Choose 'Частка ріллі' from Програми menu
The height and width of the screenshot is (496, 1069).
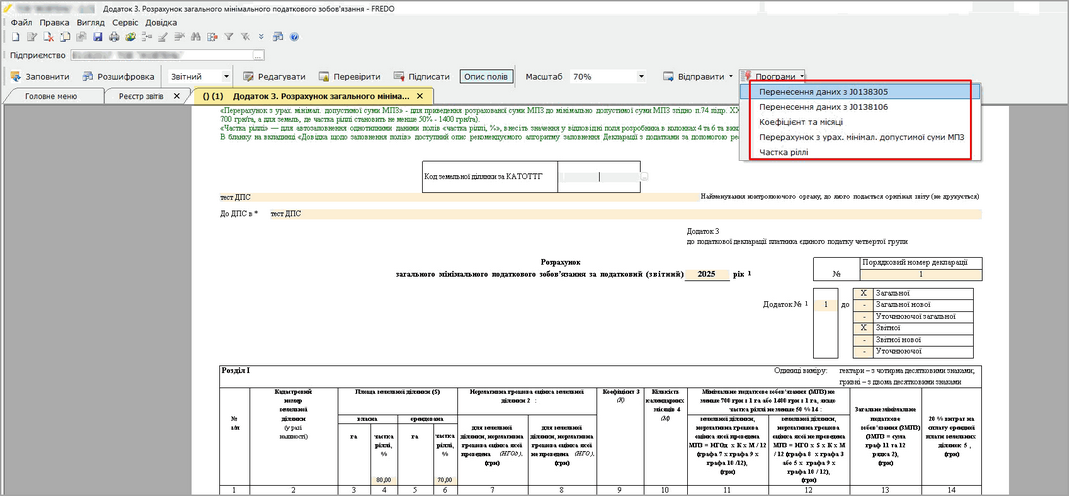[782, 152]
